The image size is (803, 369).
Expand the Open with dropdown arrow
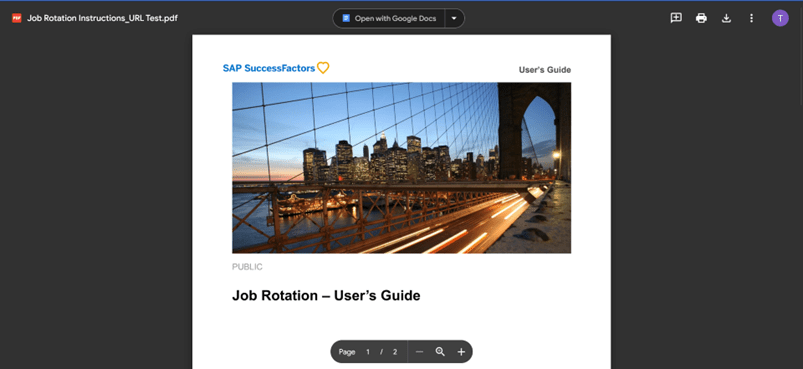click(454, 18)
